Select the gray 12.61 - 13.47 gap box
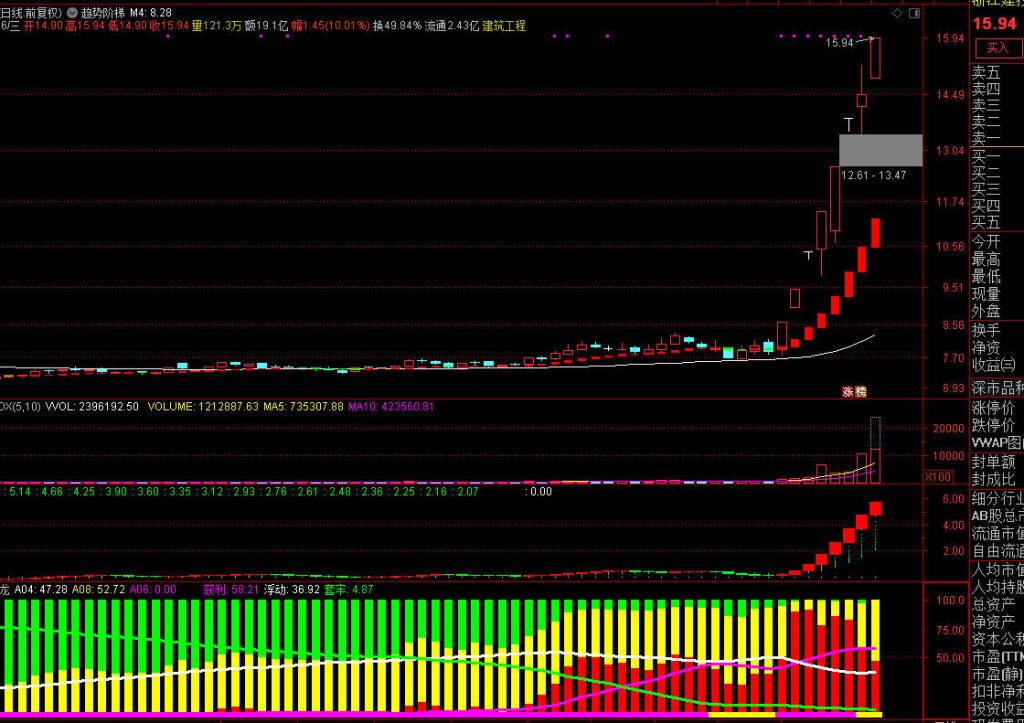 (x=880, y=150)
